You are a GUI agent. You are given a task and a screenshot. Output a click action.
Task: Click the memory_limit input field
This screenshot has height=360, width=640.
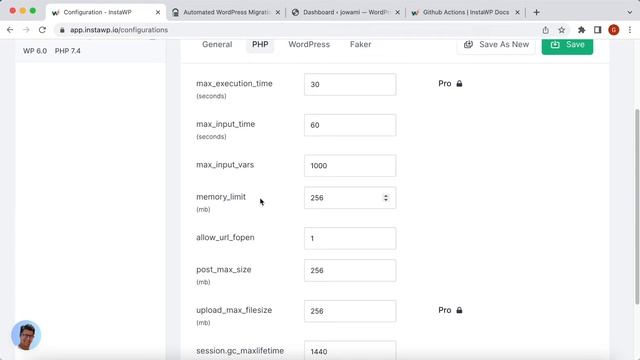[x=350, y=198]
